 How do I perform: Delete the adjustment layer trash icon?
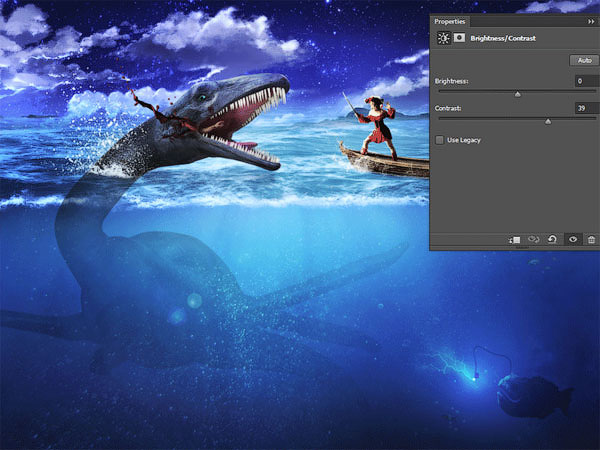591,240
